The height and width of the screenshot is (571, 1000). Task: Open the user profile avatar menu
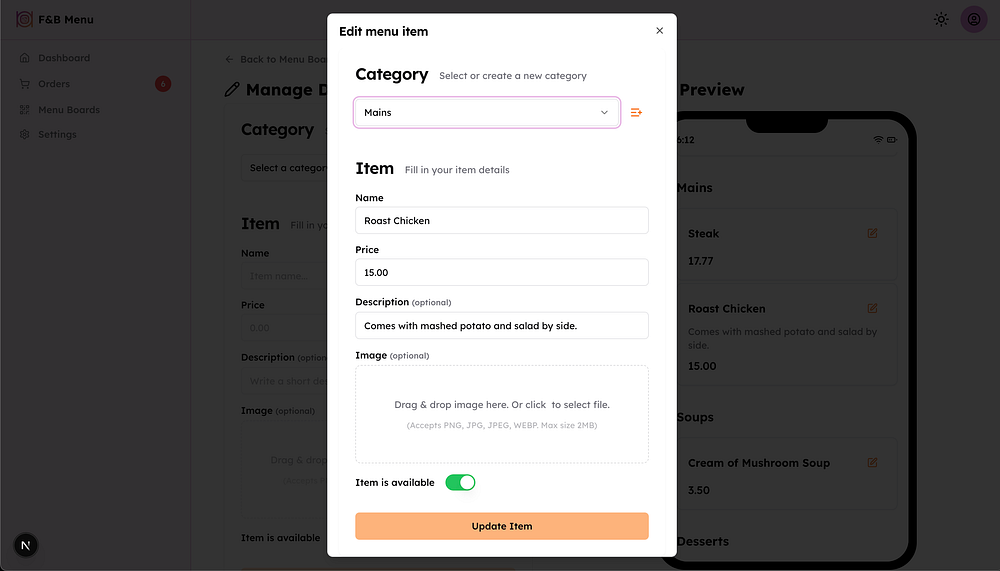[x=974, y=19]
